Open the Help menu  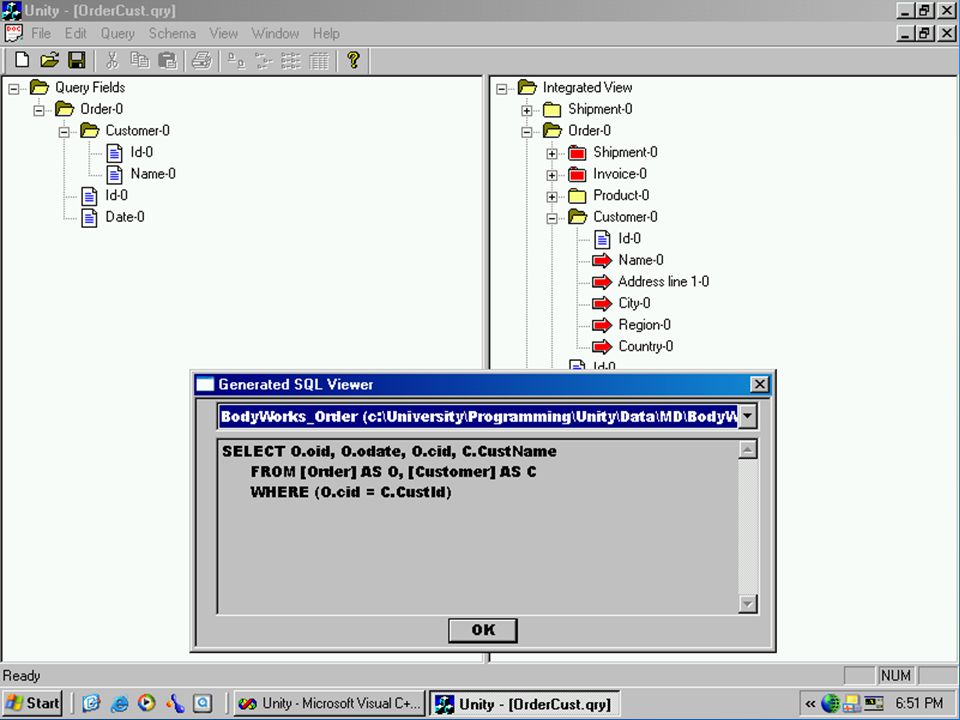326,34
